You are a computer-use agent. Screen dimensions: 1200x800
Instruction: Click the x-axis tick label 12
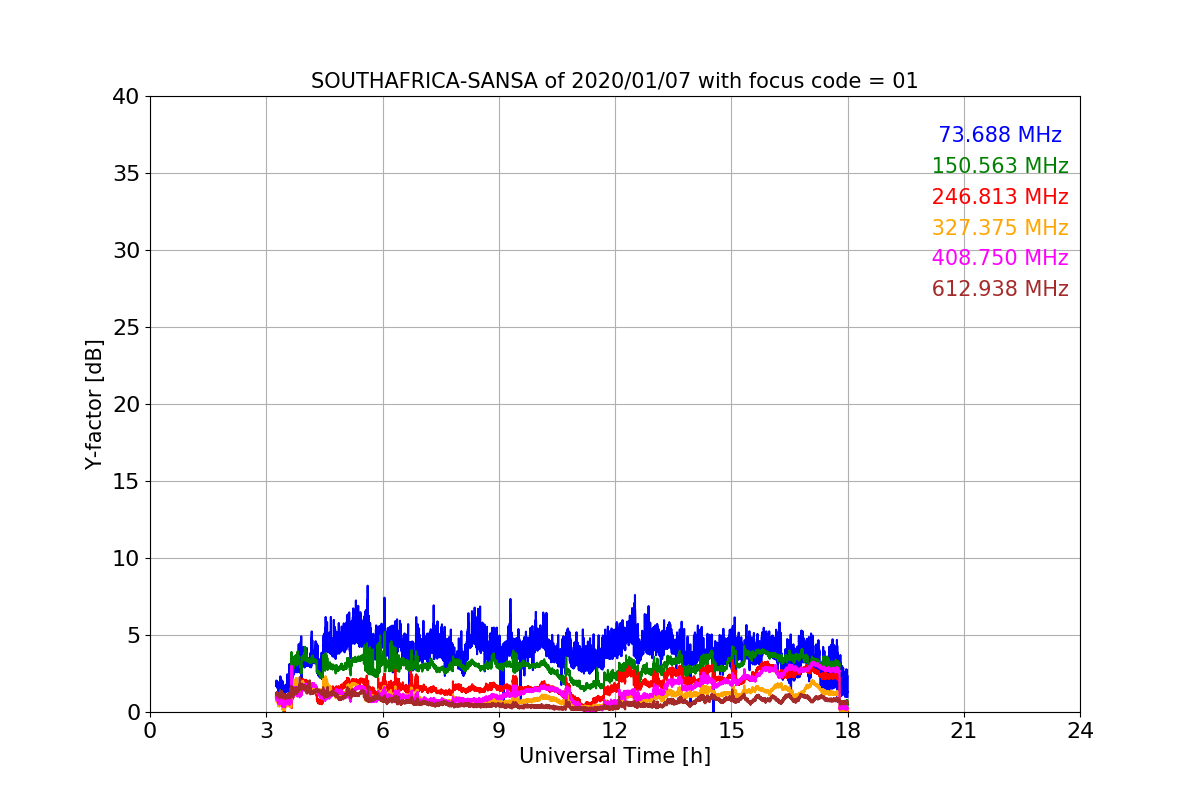pyautogui.click(x=615, y=731)
